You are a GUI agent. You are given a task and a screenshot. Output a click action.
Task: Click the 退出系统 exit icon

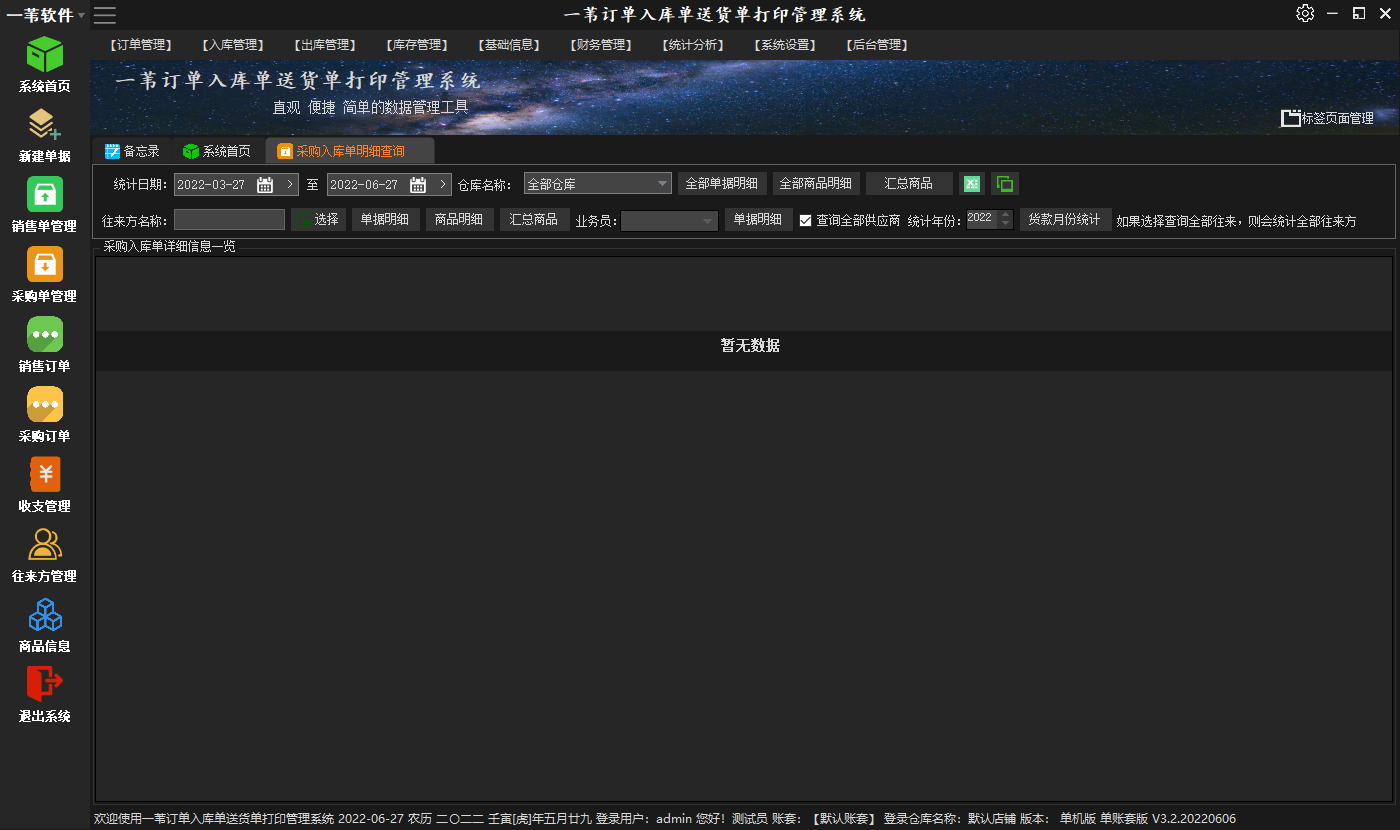(45, 684)
